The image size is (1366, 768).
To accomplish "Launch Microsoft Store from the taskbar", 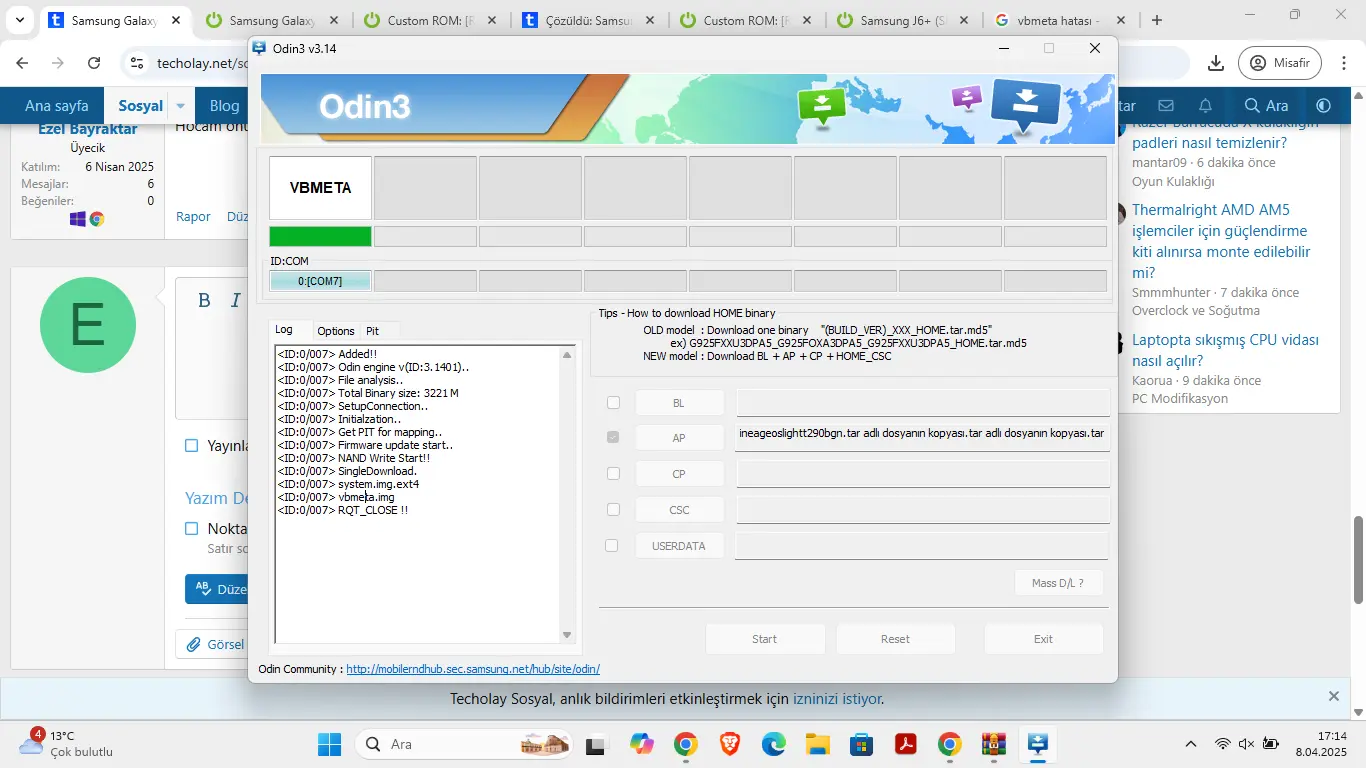I will (x=862, y=744).
